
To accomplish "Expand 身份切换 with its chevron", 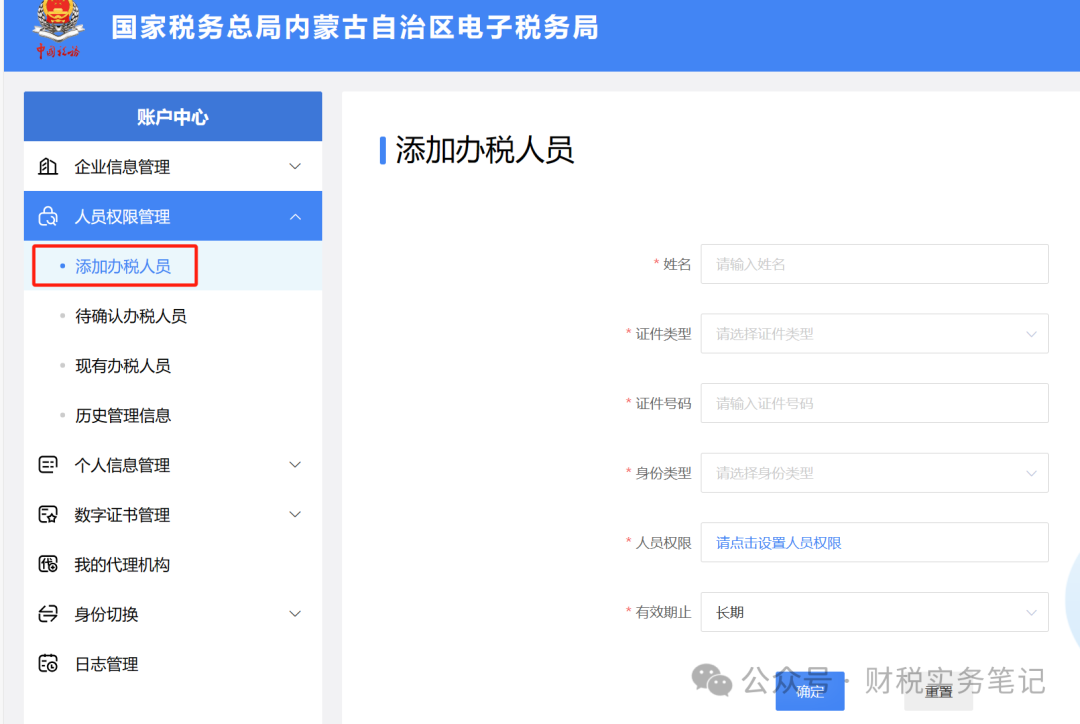I will point(295,614).
